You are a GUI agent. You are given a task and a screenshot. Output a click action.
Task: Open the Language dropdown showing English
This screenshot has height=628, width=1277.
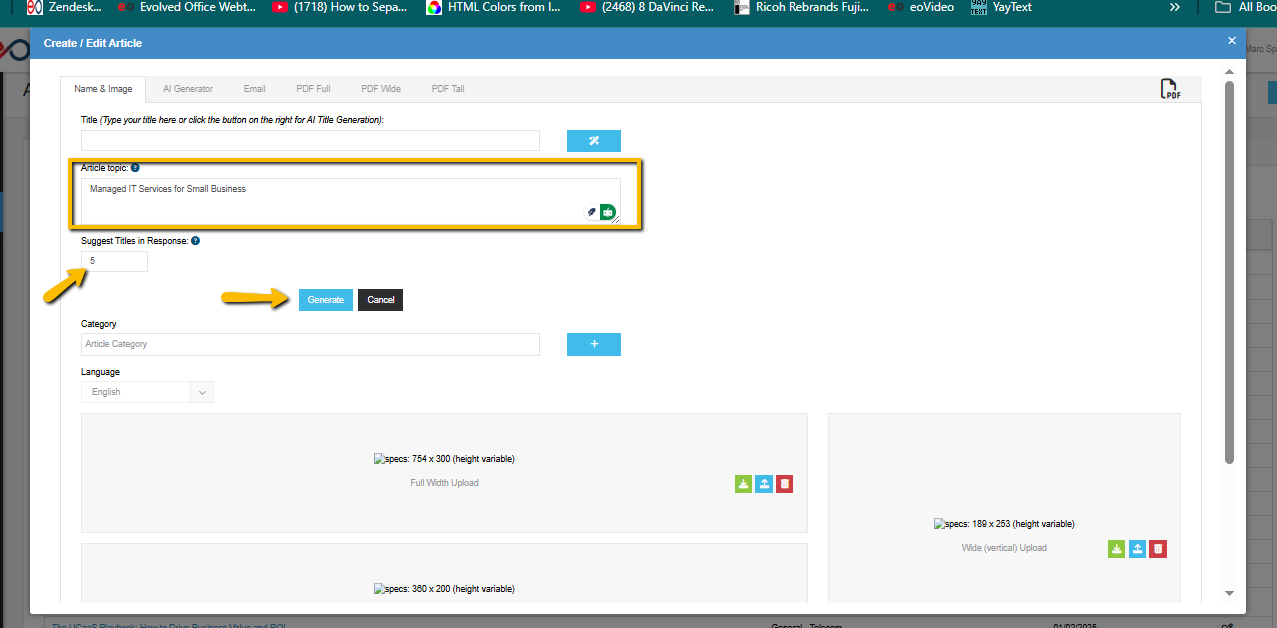point(147,392)
